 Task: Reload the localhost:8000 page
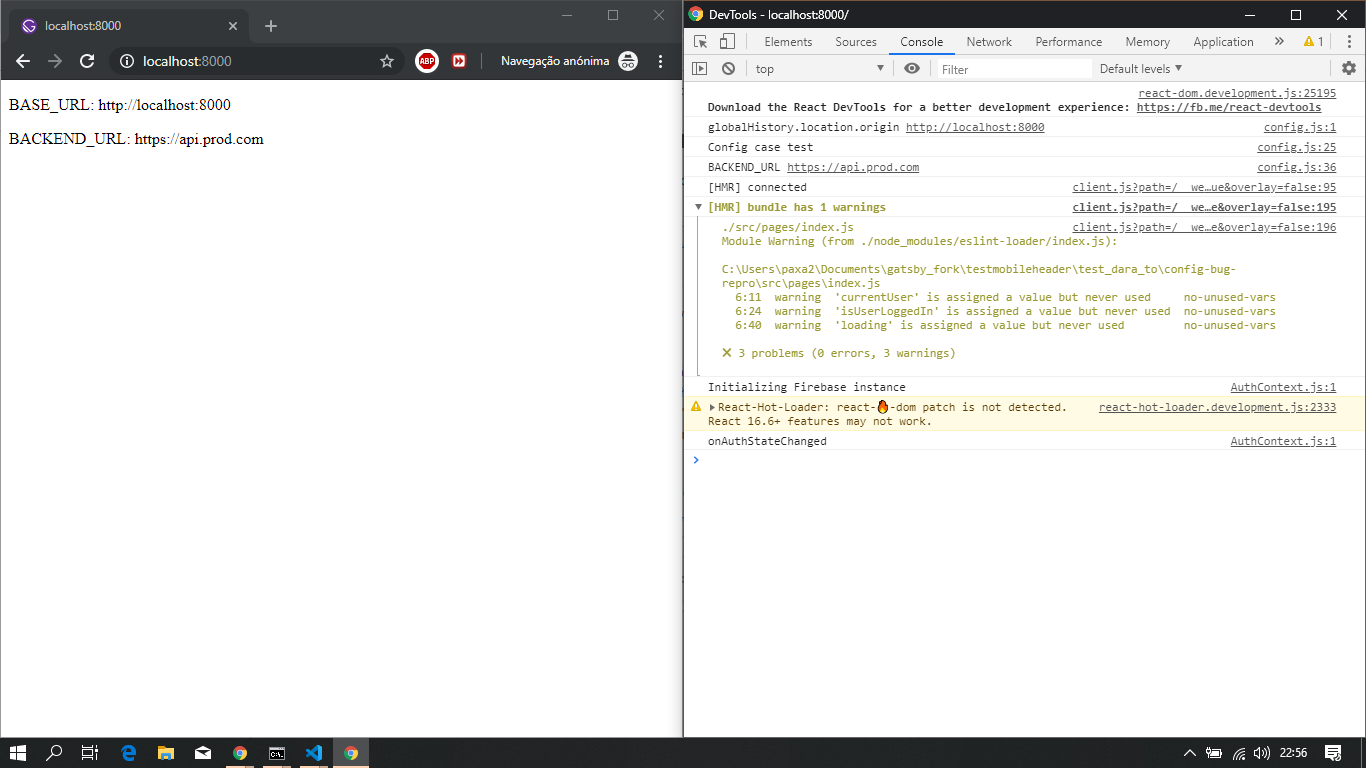[x=88, y=60]
